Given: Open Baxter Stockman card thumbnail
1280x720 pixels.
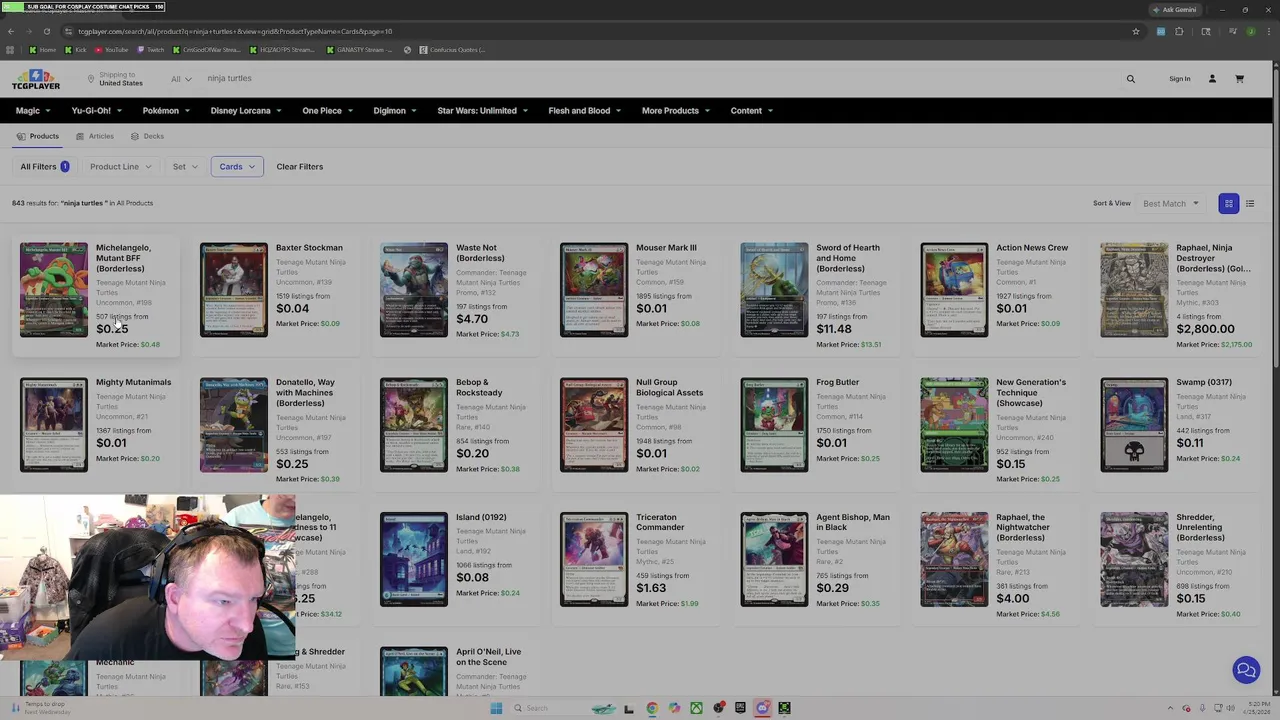Looking at the screenshot, I should click(234, 290).
